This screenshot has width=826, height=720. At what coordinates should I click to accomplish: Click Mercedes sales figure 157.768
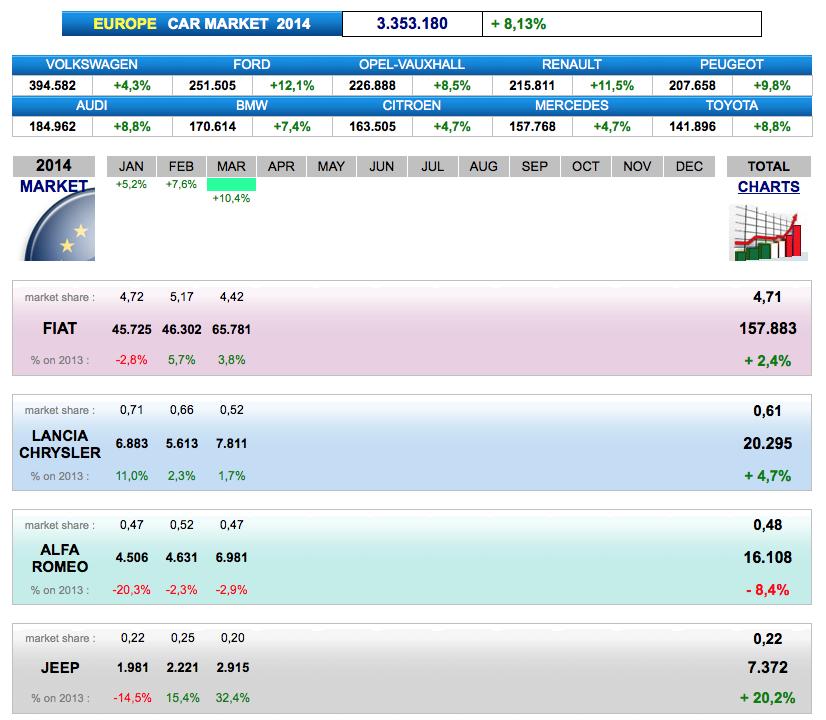tap(532, 126)
